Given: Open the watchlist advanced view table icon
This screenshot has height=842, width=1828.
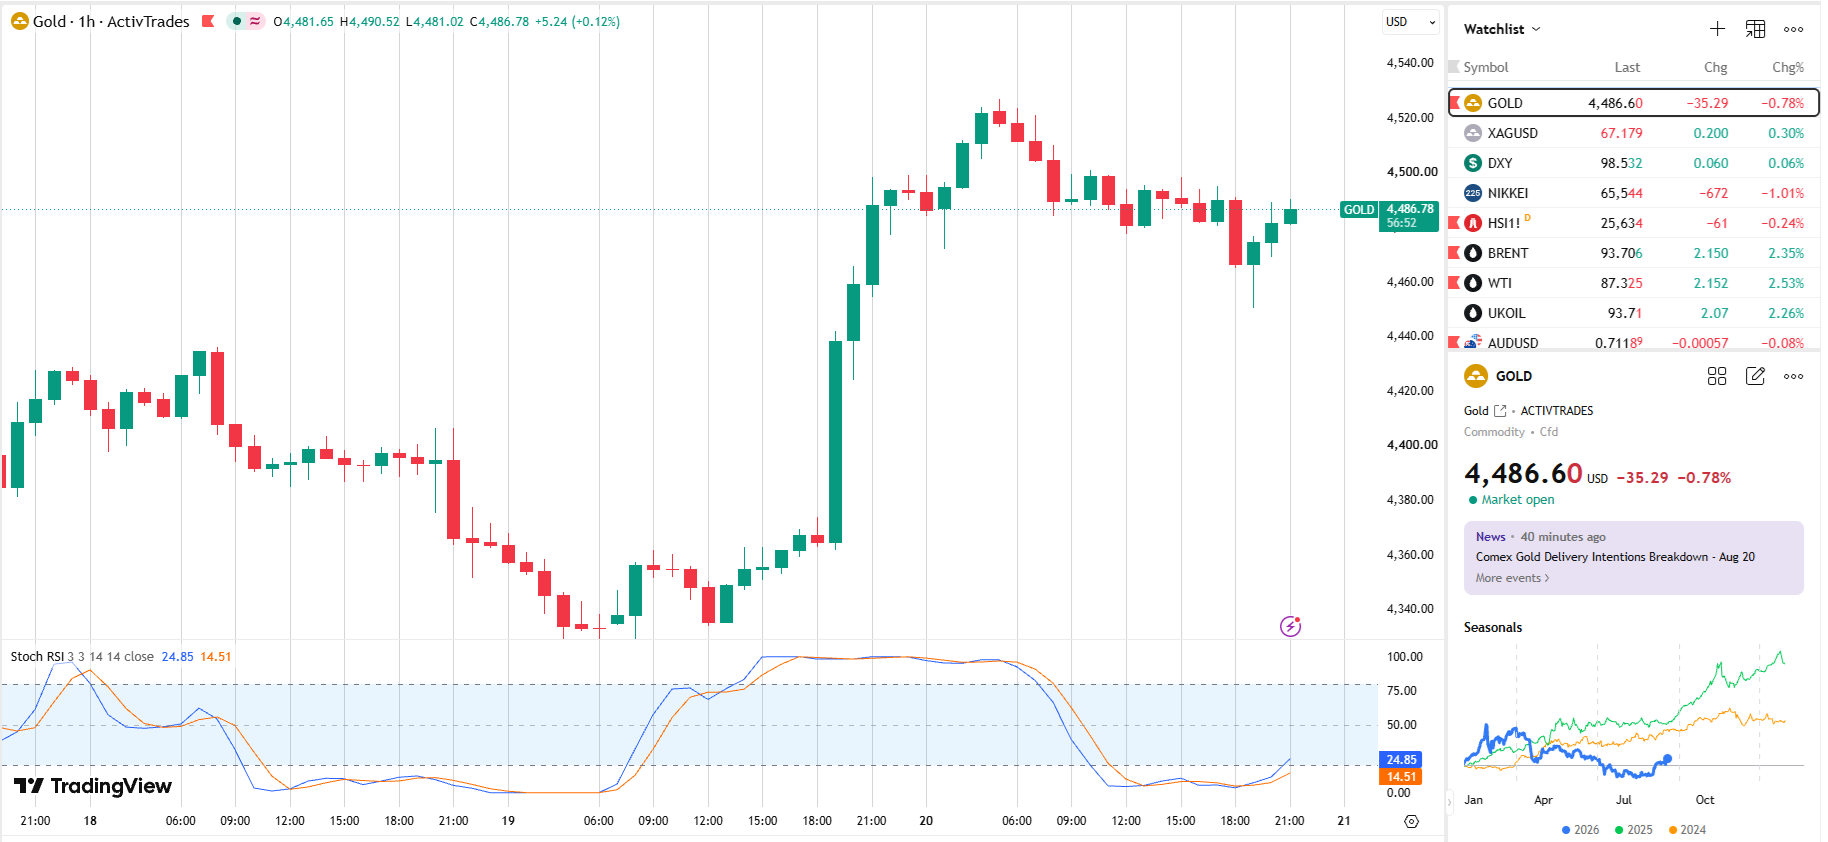Looking at the screenshot, I should tap(1755, 29).
